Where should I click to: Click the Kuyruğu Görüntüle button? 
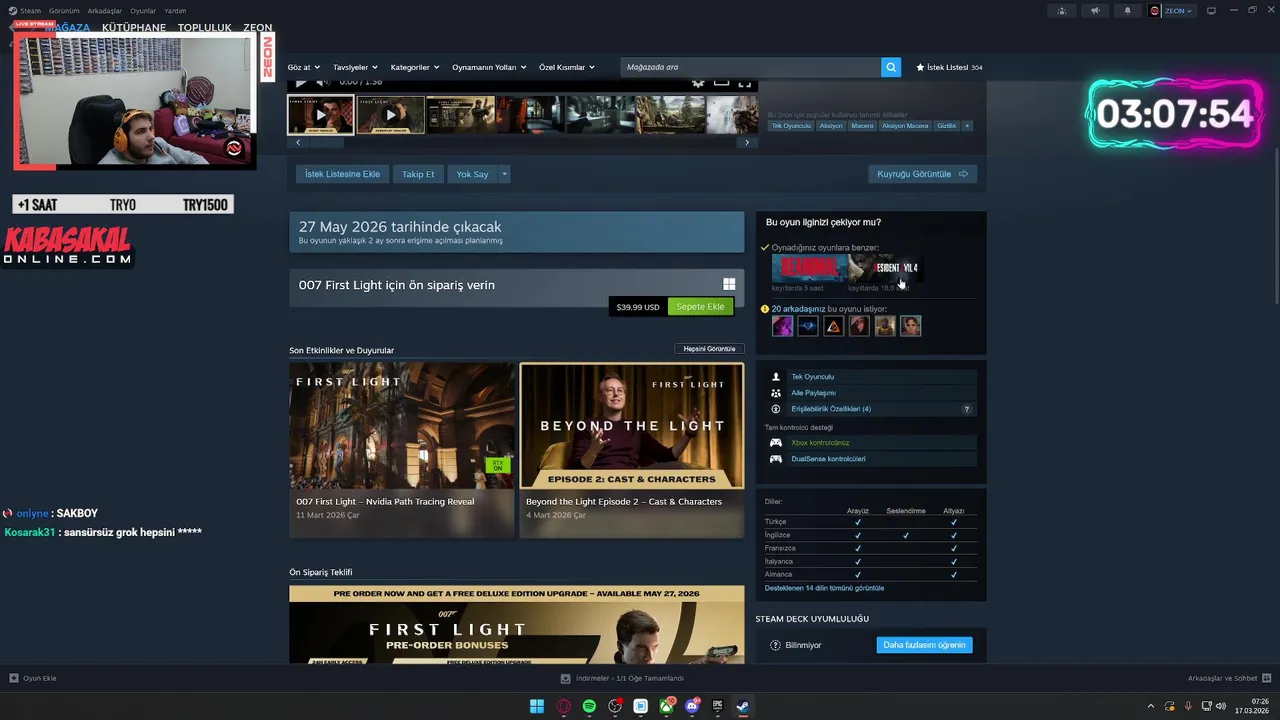click(x=922, y=174)
